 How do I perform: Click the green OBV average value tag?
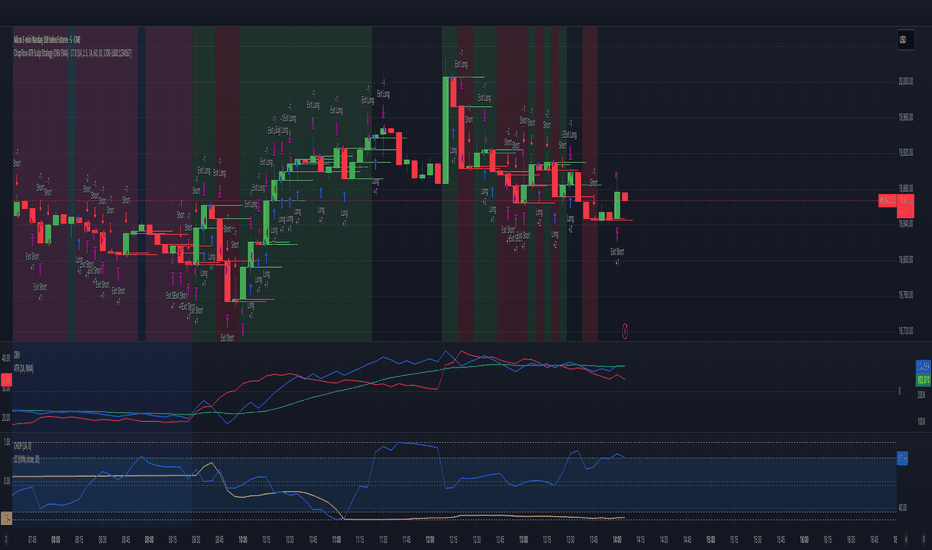coord(923,379)
